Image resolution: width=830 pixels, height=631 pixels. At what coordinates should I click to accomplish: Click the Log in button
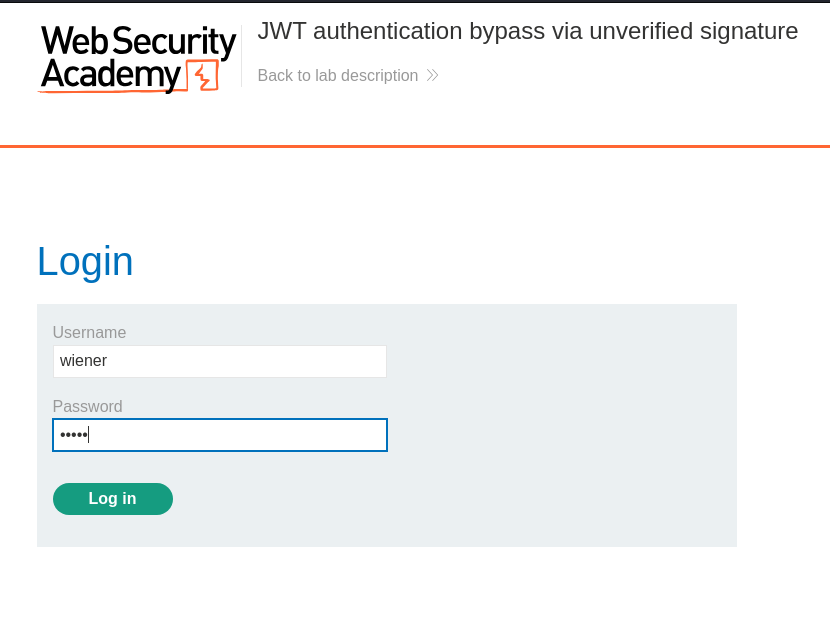click(113, 499)
